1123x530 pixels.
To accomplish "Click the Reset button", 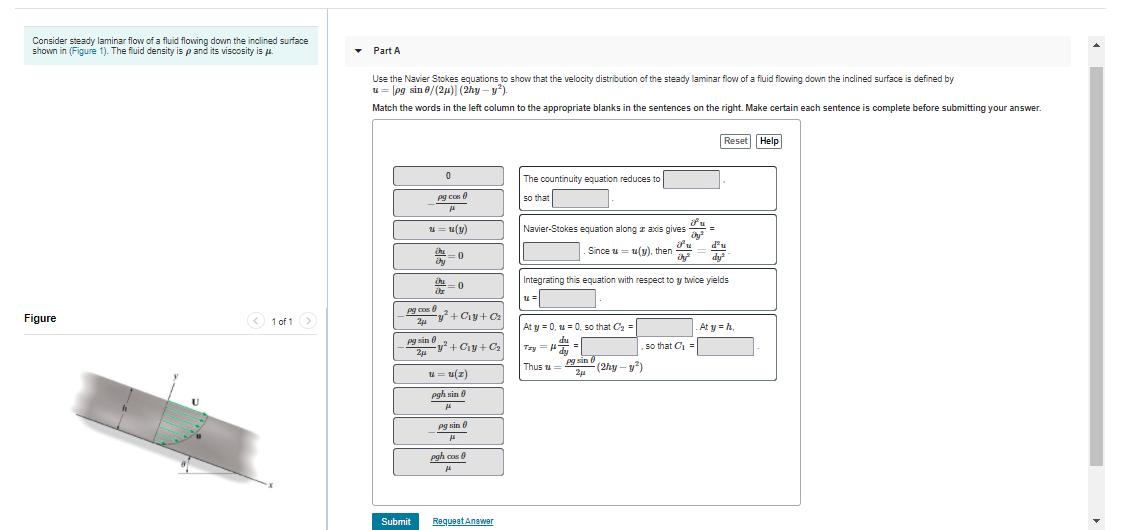I will [736, 141].
